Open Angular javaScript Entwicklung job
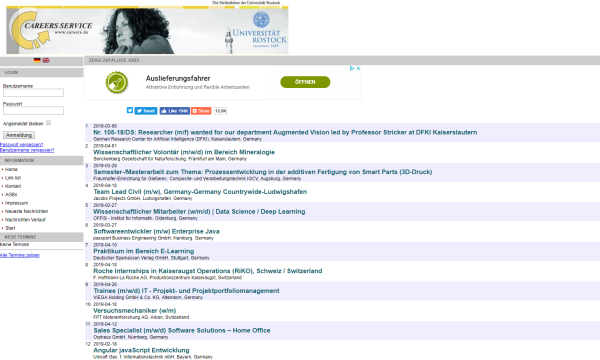The width and height of the screenshot is (600, 360). coord(141,350)
